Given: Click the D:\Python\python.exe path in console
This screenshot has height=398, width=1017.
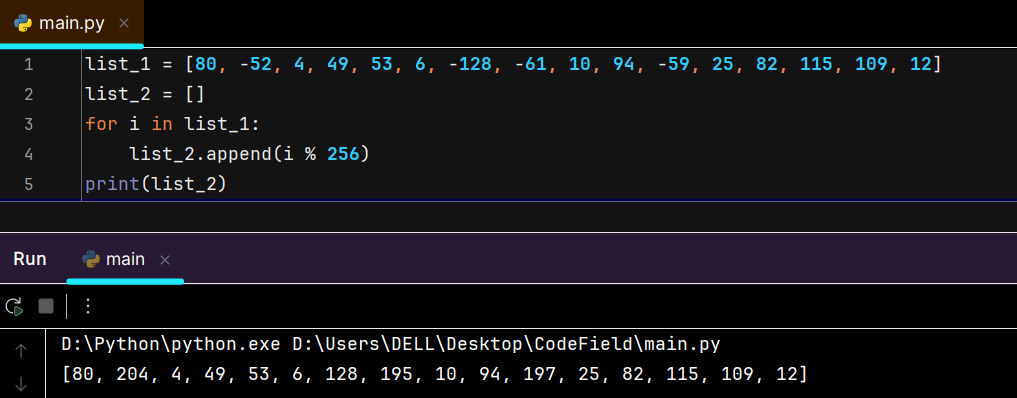Looking at the screenshot, I should (171, 345).
